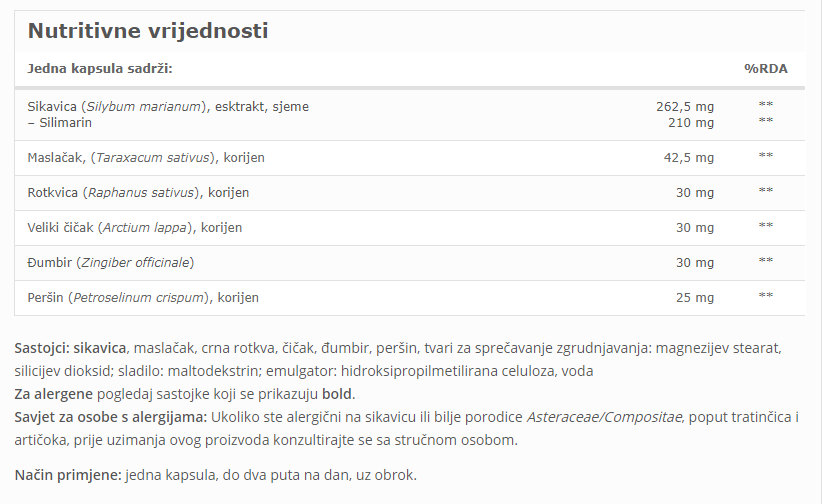The height and width of the screenshot is (504, 837).
Task: Select the Maslačak Taraxacum sativus row
Action: click(409, 158)
